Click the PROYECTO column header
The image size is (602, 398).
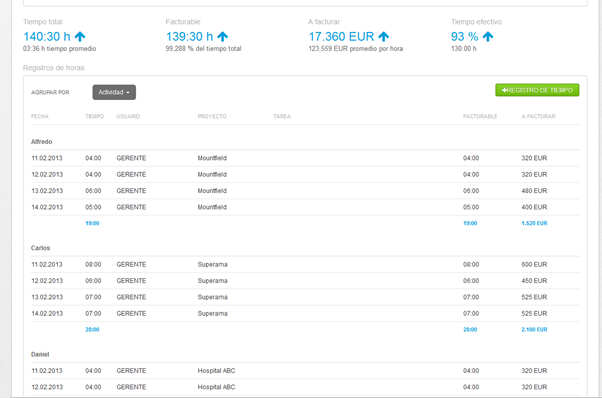pos(212,116)
